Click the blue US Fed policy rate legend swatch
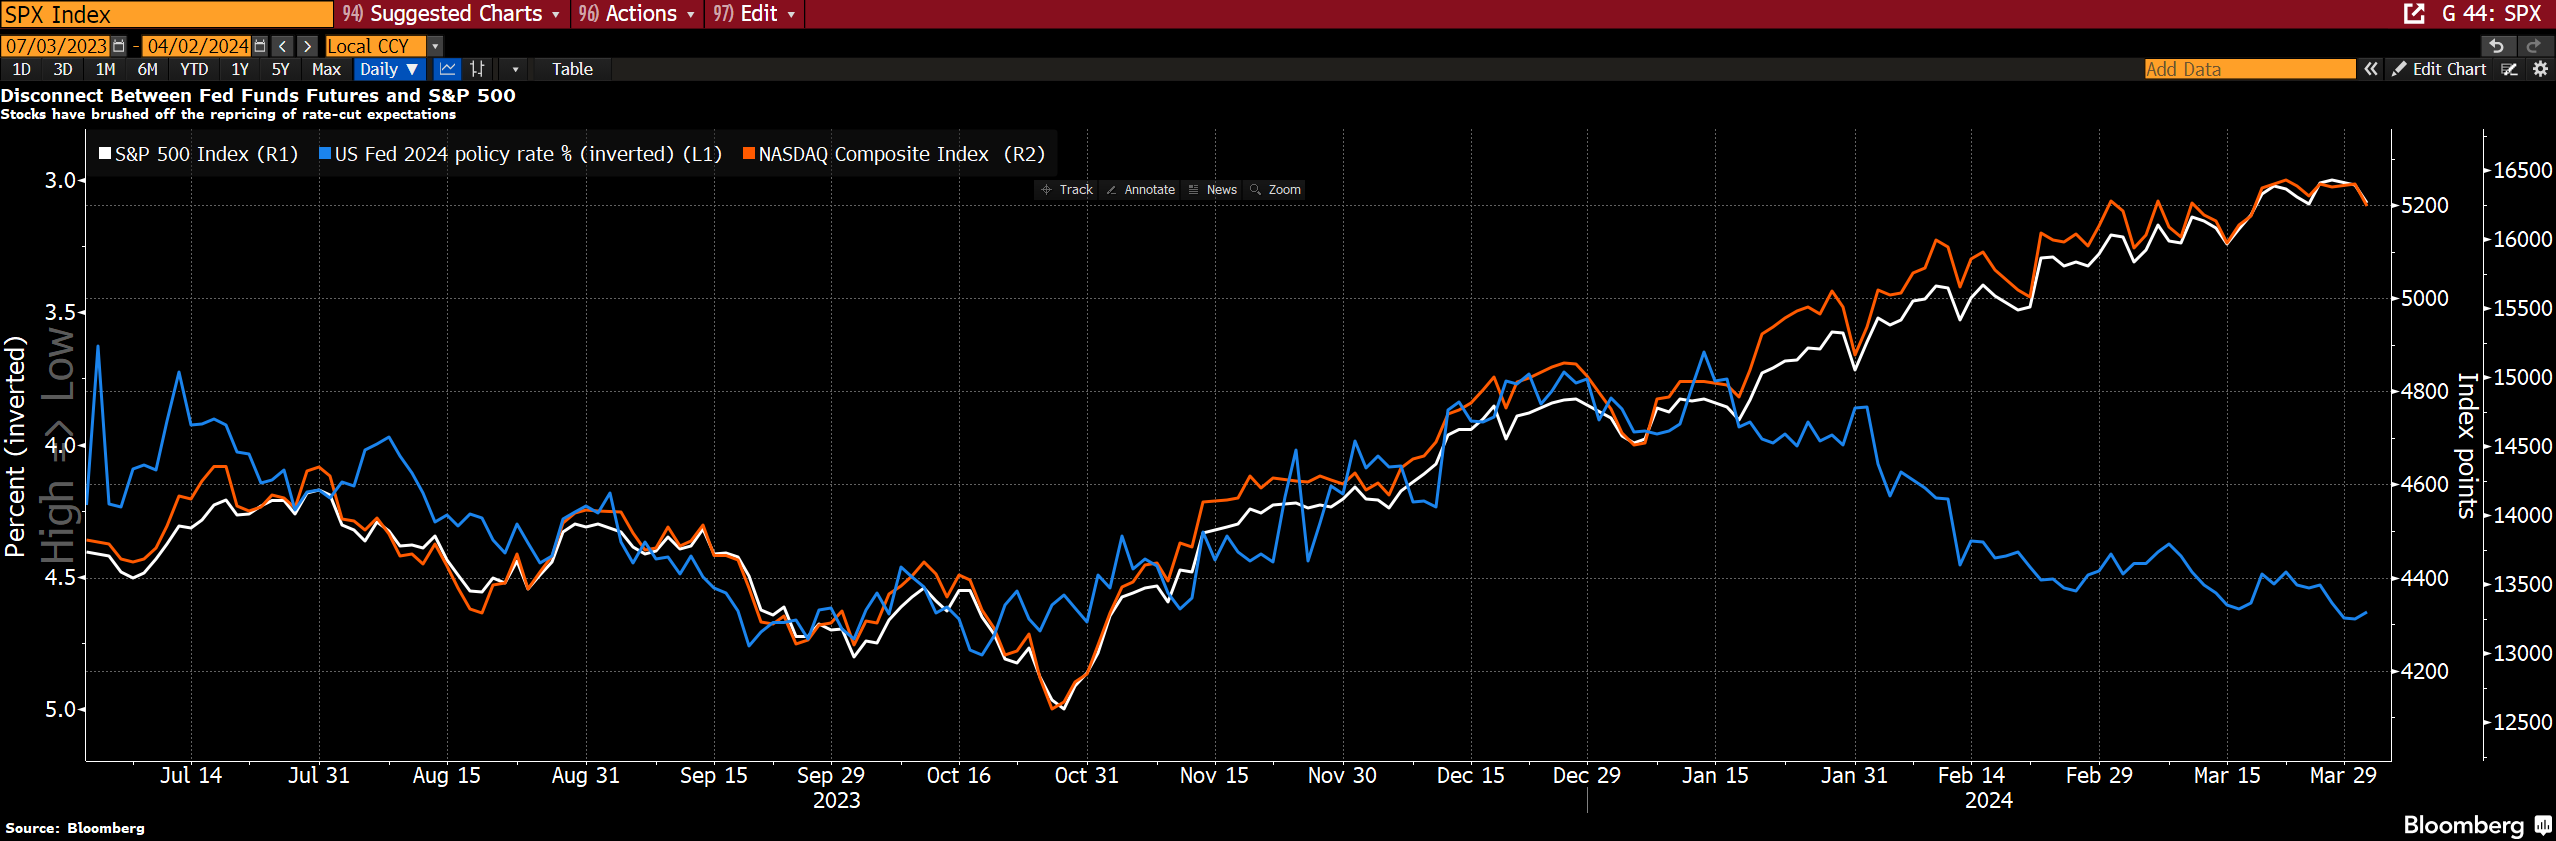2556x841 pixels. pos(325,153)
